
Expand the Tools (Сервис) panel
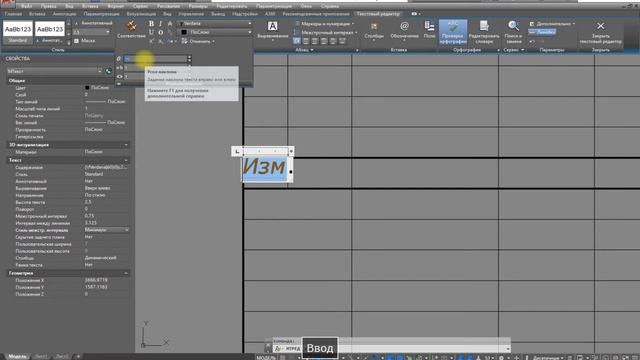click(x=513, y=50)
